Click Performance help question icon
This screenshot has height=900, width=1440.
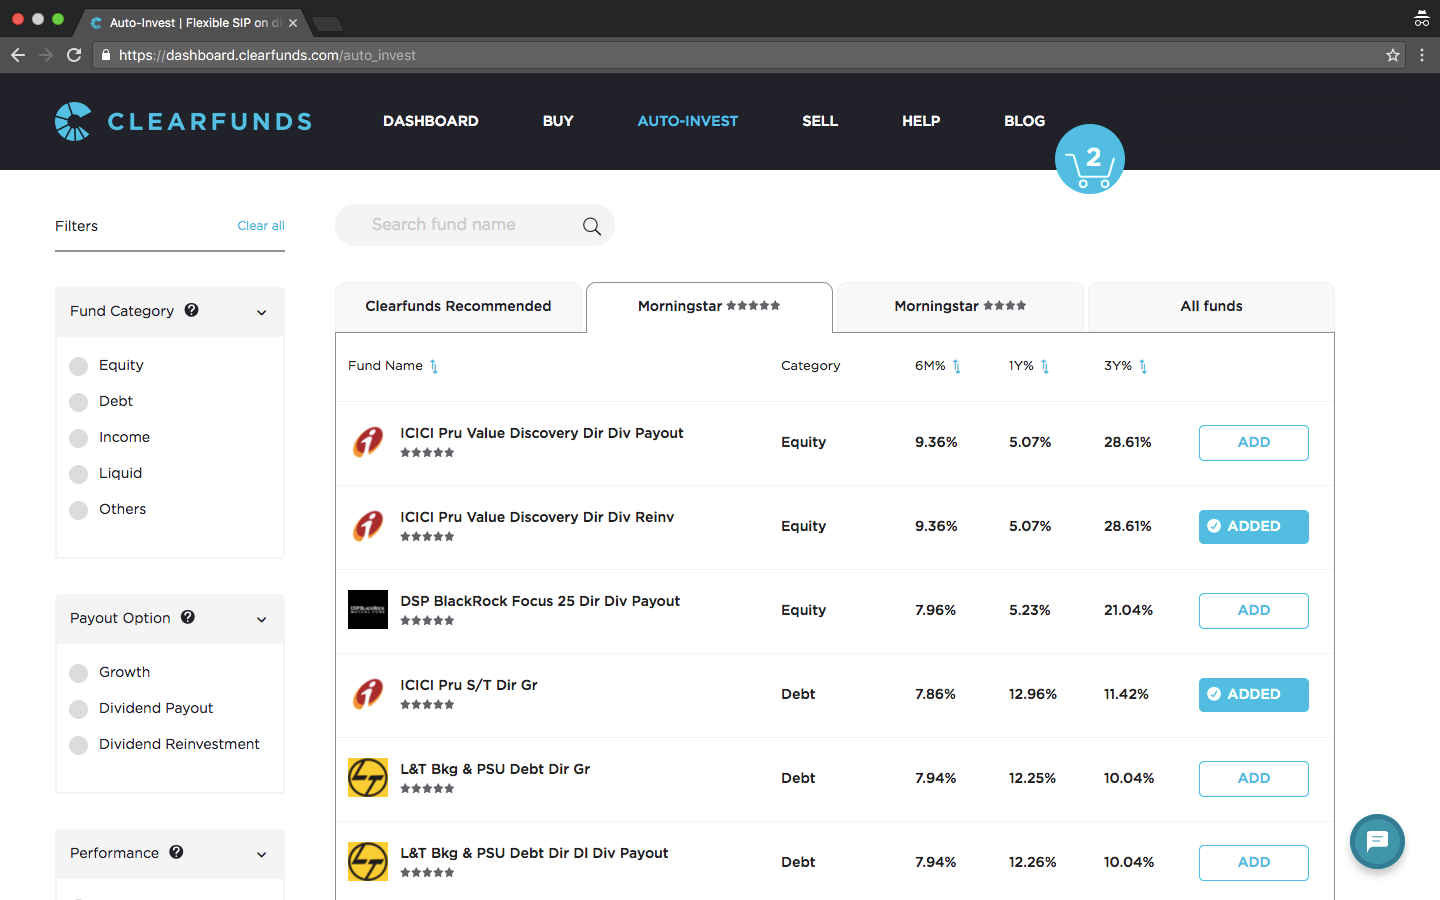pos(176,852)
